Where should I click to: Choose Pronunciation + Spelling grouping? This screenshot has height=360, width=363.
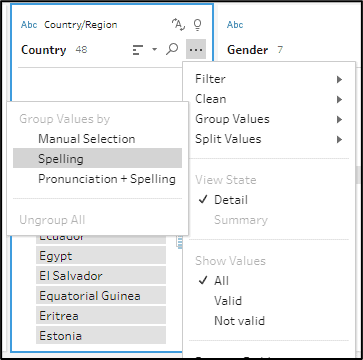pos(97,179)
